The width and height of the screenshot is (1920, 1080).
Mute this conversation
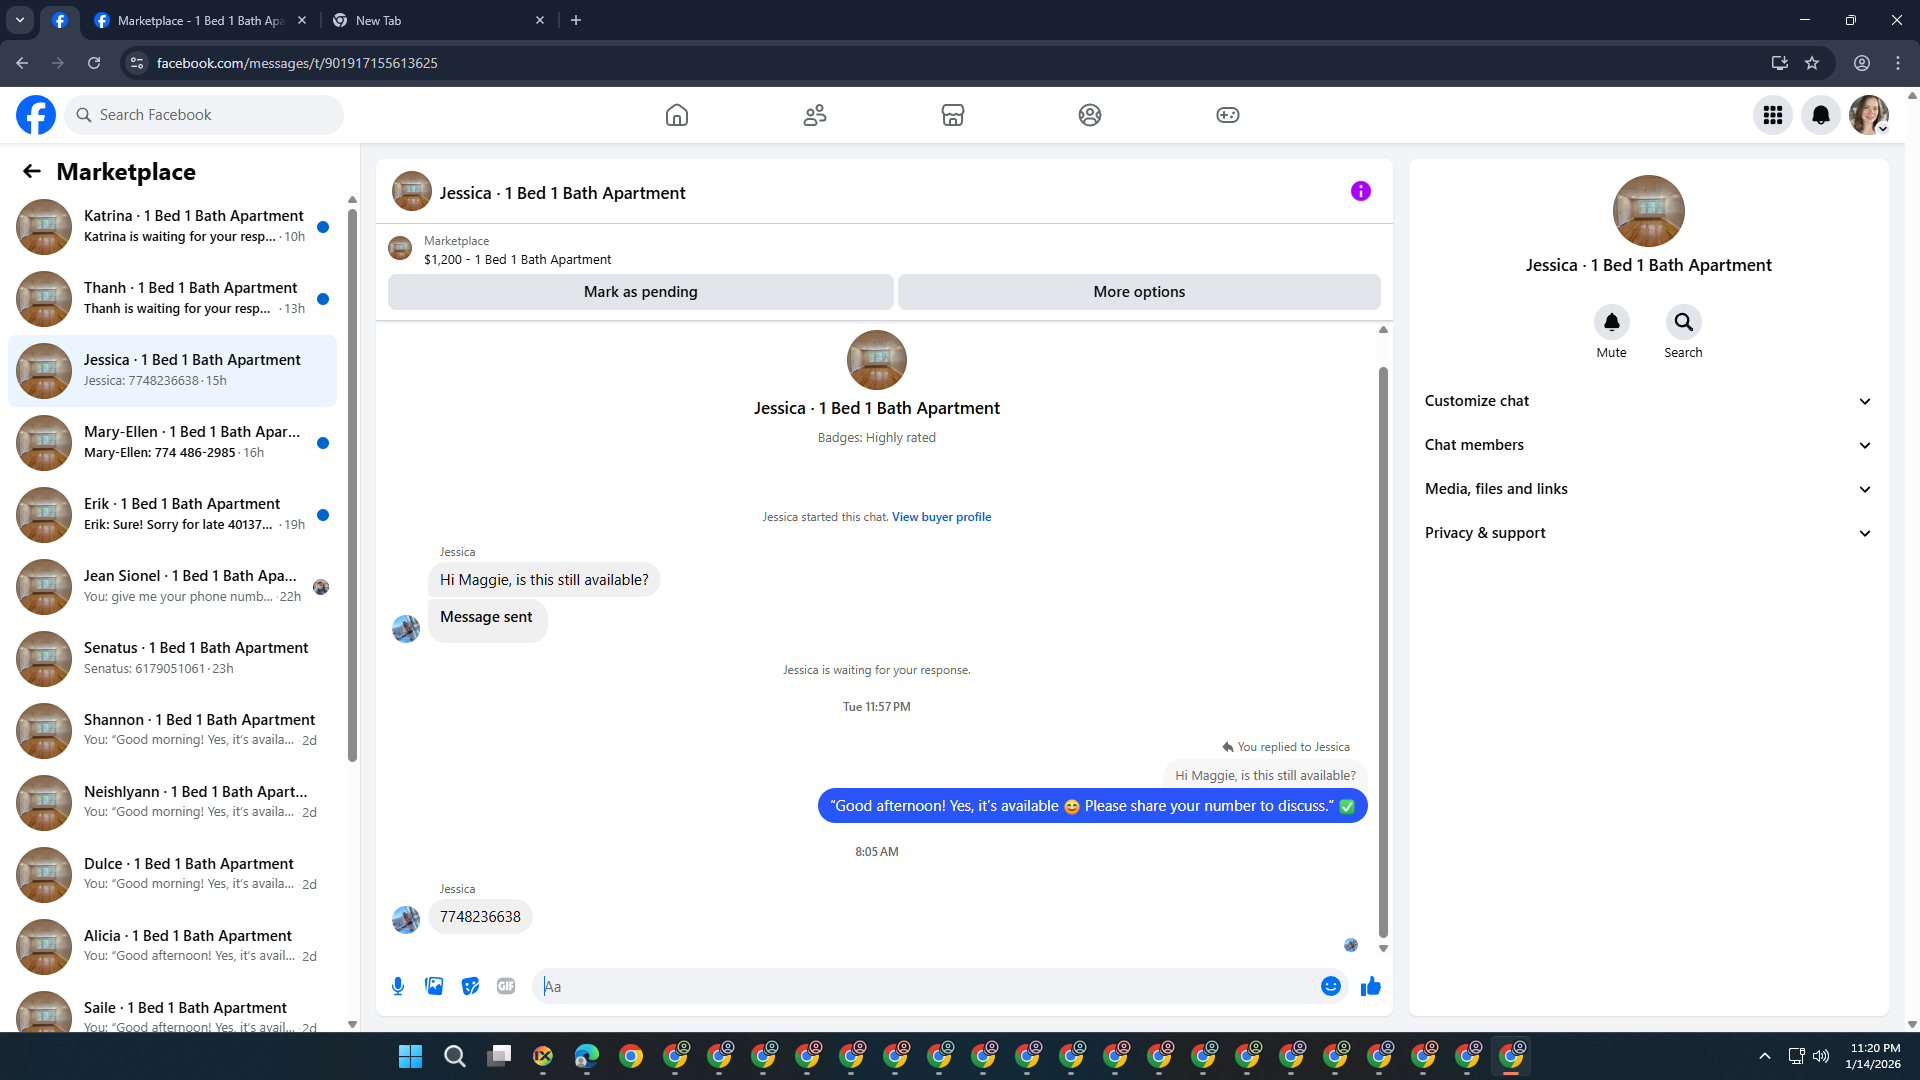(x=1611, y=322)
